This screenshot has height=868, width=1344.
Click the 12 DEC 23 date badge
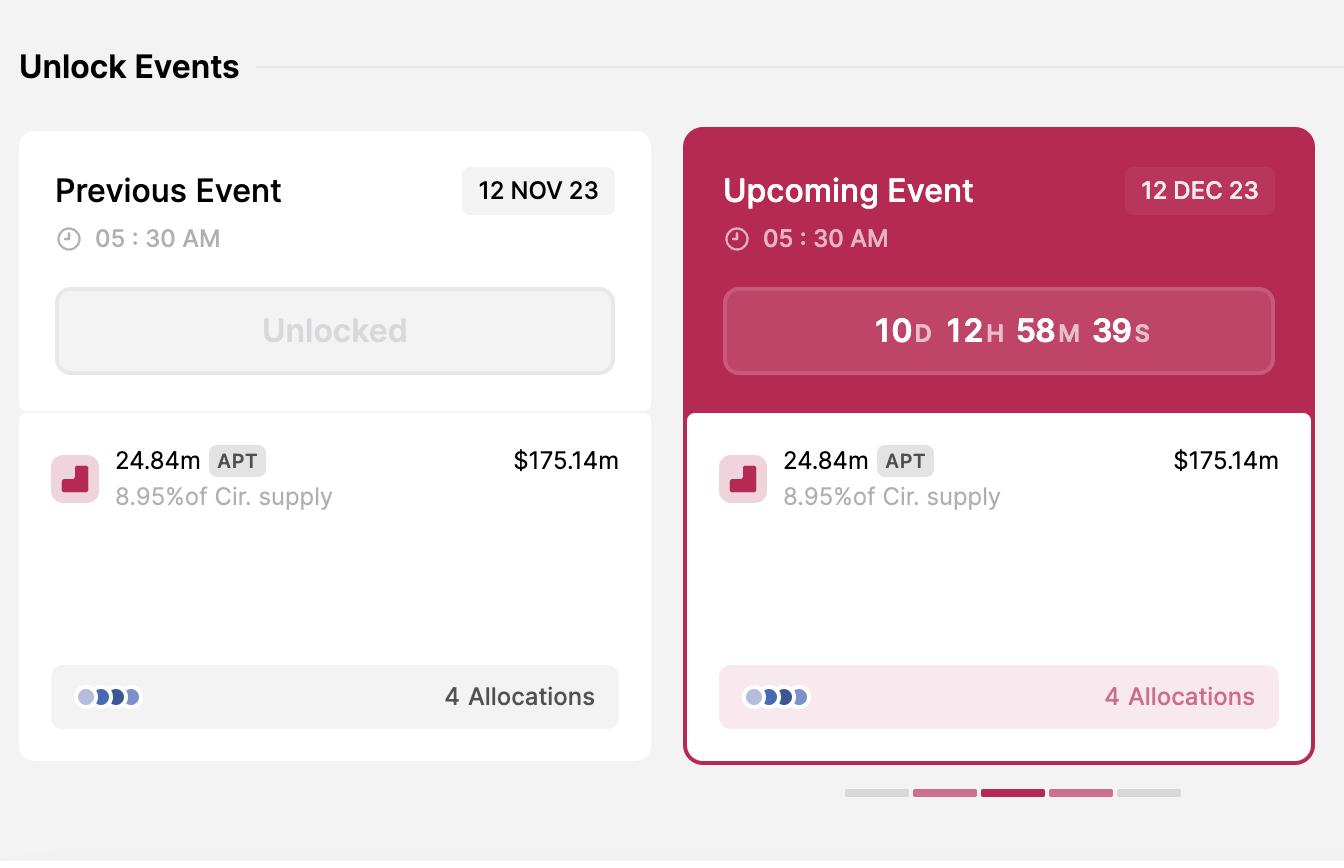pos(1199,191)
